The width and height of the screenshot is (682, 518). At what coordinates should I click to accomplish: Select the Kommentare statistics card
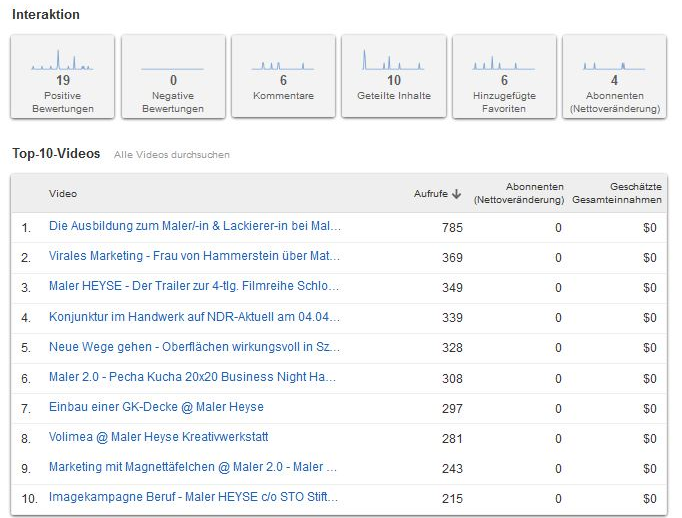point(283,77)
